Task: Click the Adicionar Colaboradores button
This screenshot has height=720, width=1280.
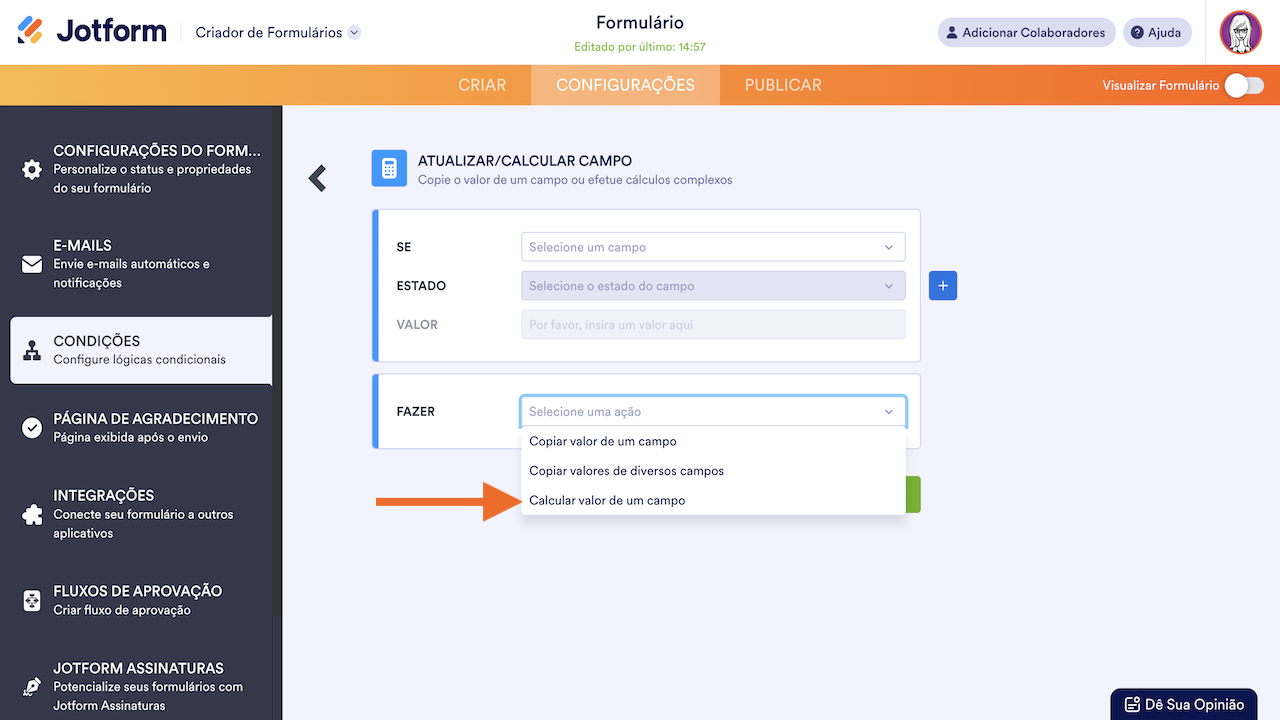Action: pyautogui.click(x=1026, y=33)
